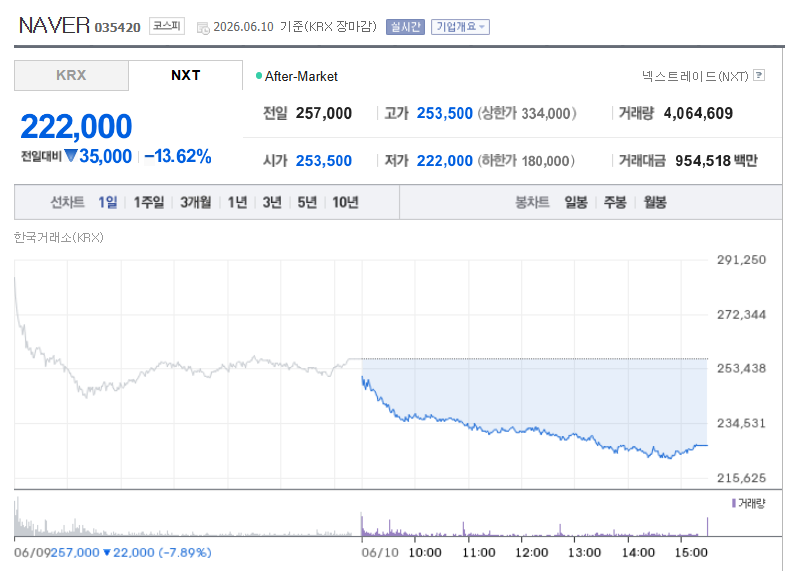This screenshot has height=571, width=785.
Task: Click the 253,438 price axis label
Action: point(741,368)
